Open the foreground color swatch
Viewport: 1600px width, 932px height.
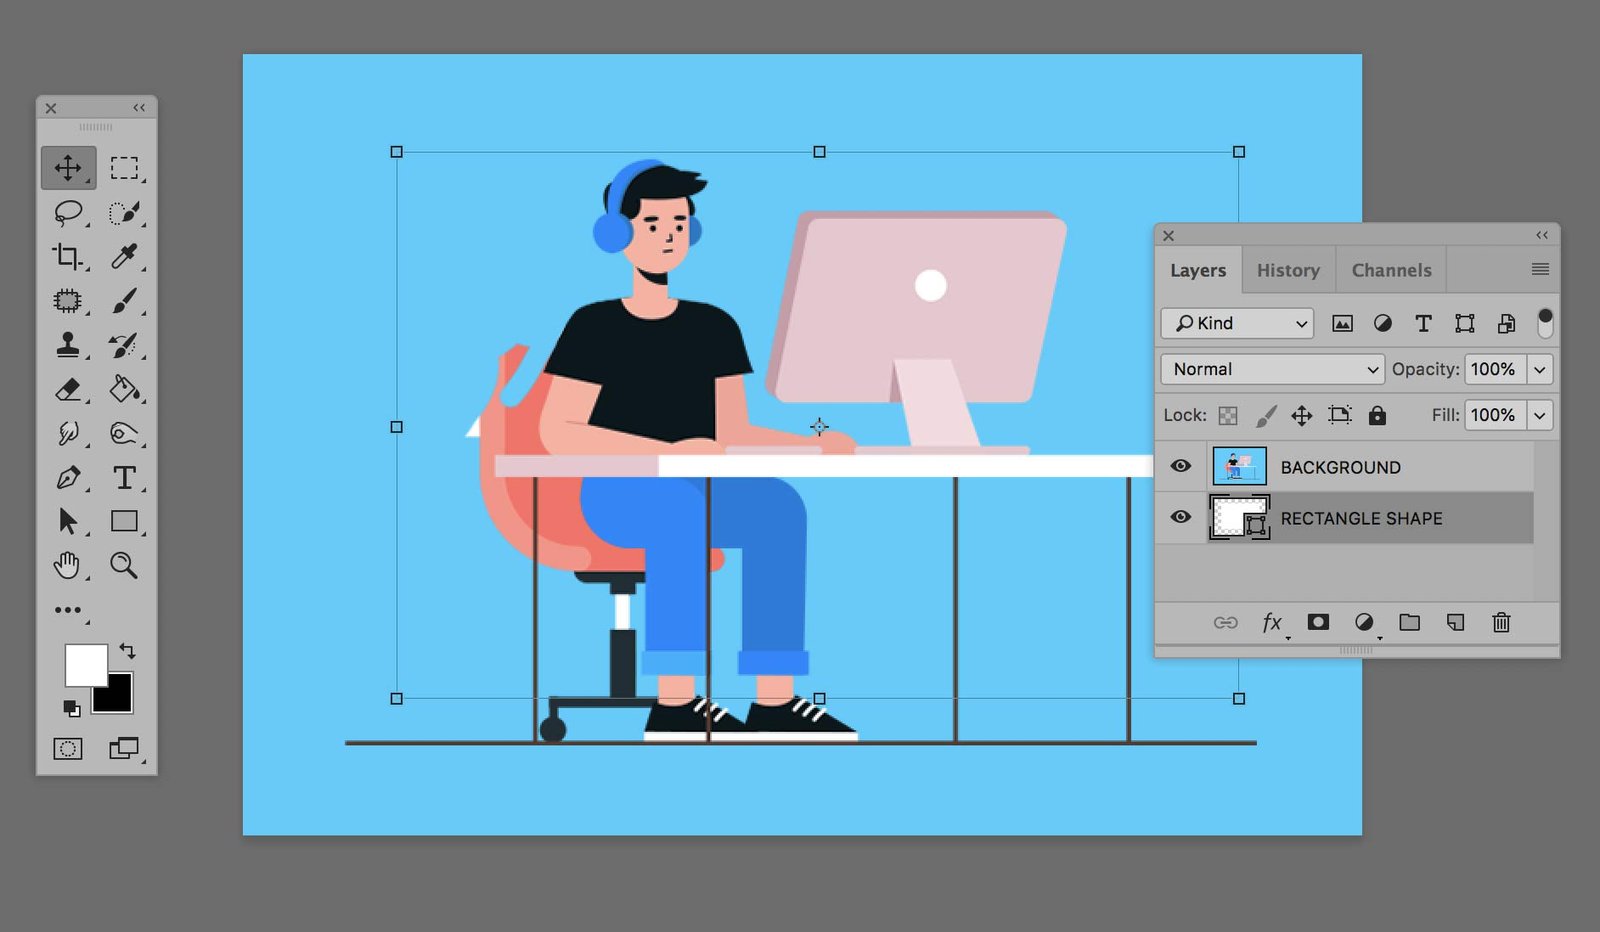click(x=86, y=663)
